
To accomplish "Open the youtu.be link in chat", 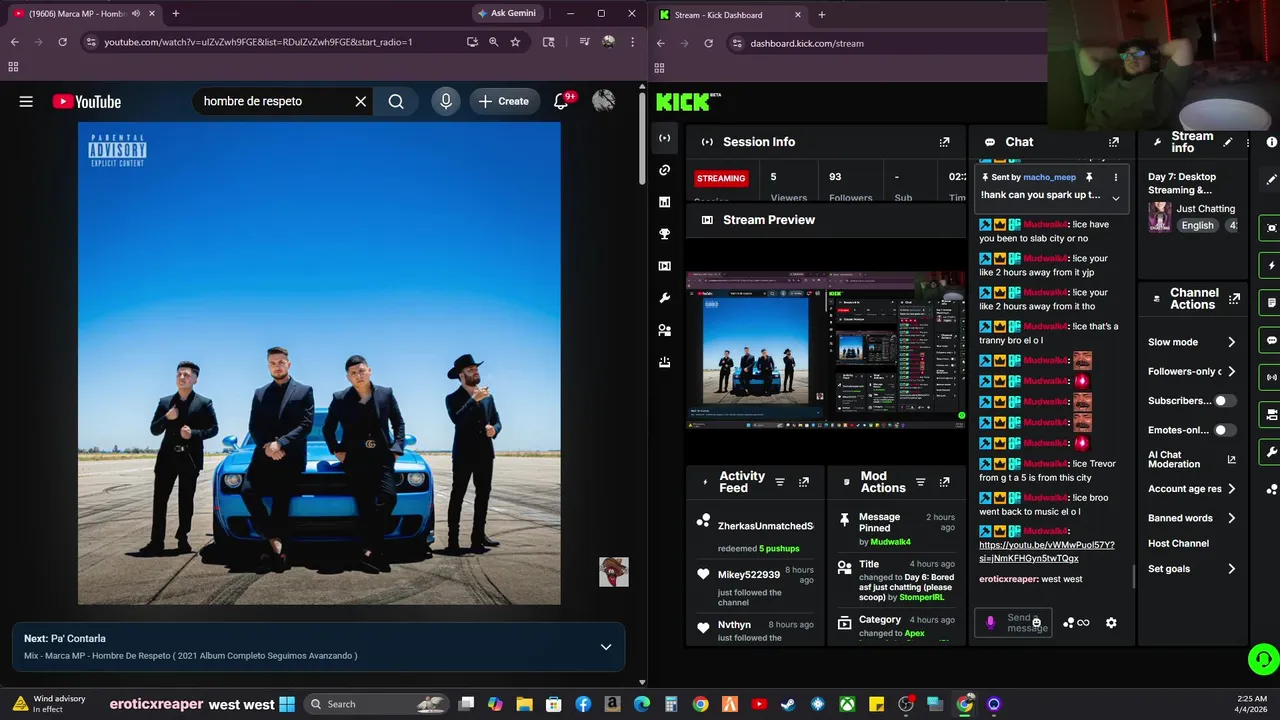I will (x=1046, y=552).
